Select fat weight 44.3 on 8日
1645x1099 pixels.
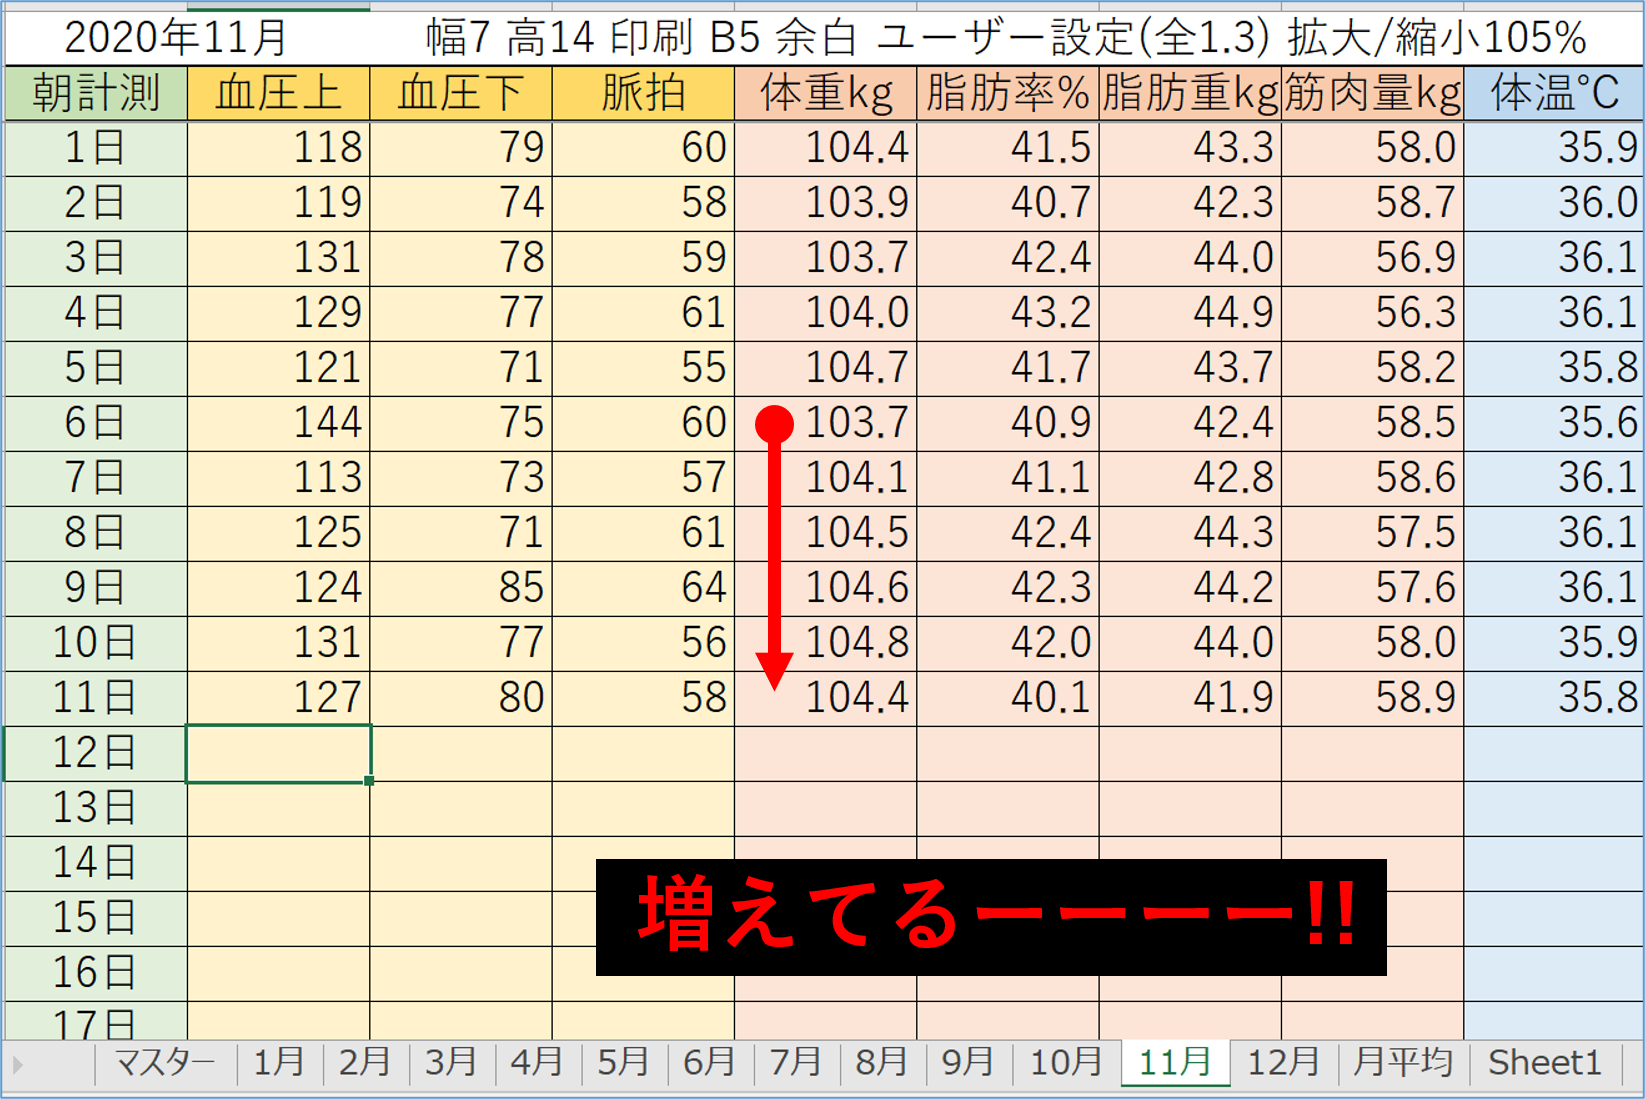[1190, 533]
